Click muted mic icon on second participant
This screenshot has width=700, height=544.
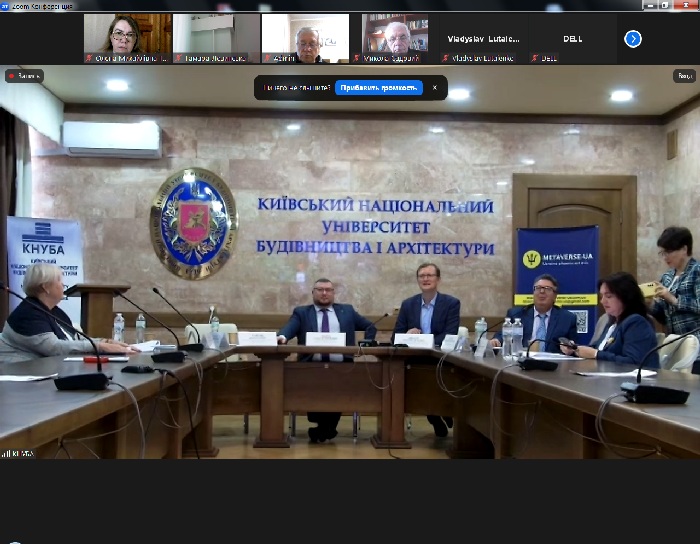pos(178,58)
